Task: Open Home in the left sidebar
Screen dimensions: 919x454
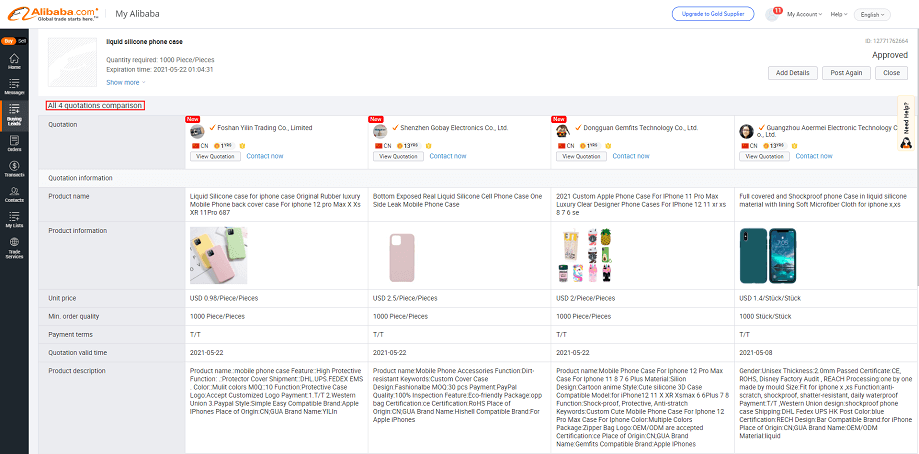Action: pos(14,62)
